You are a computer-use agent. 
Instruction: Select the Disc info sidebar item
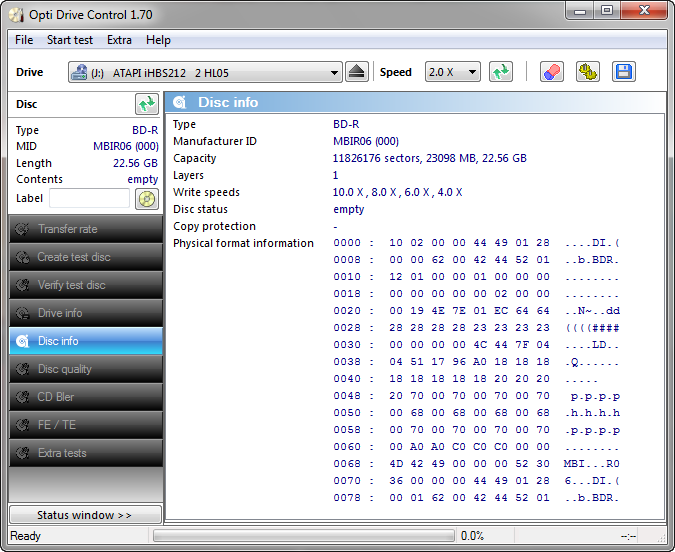pos(86,341)
